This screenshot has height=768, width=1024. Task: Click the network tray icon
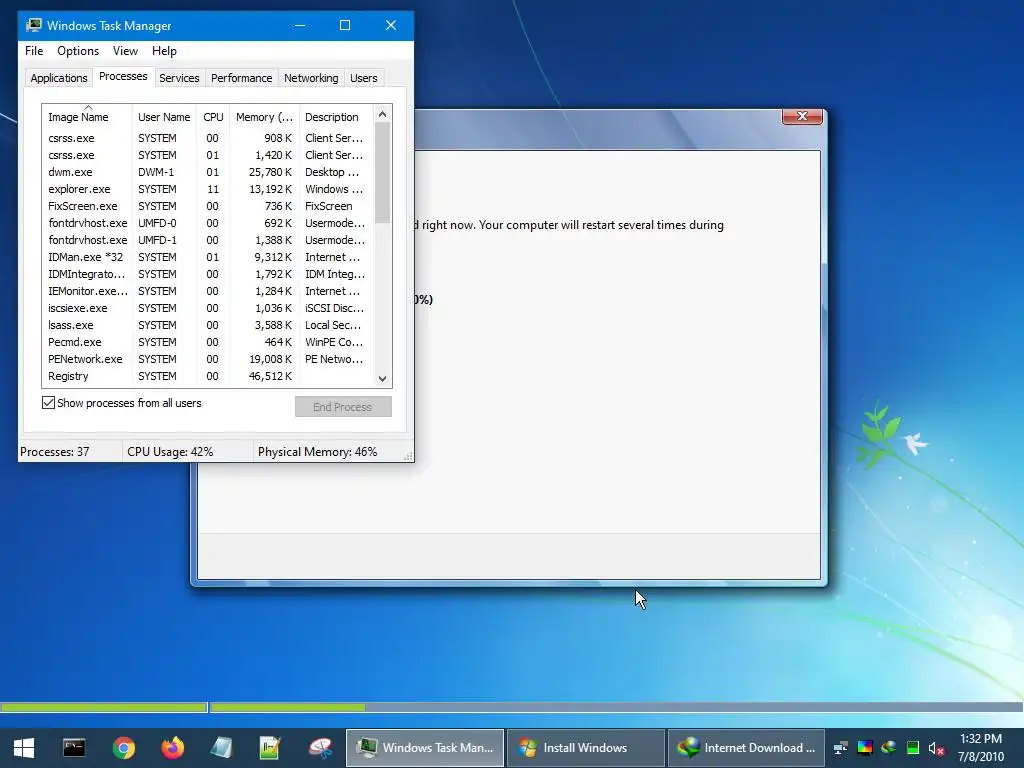click(840, 748)
